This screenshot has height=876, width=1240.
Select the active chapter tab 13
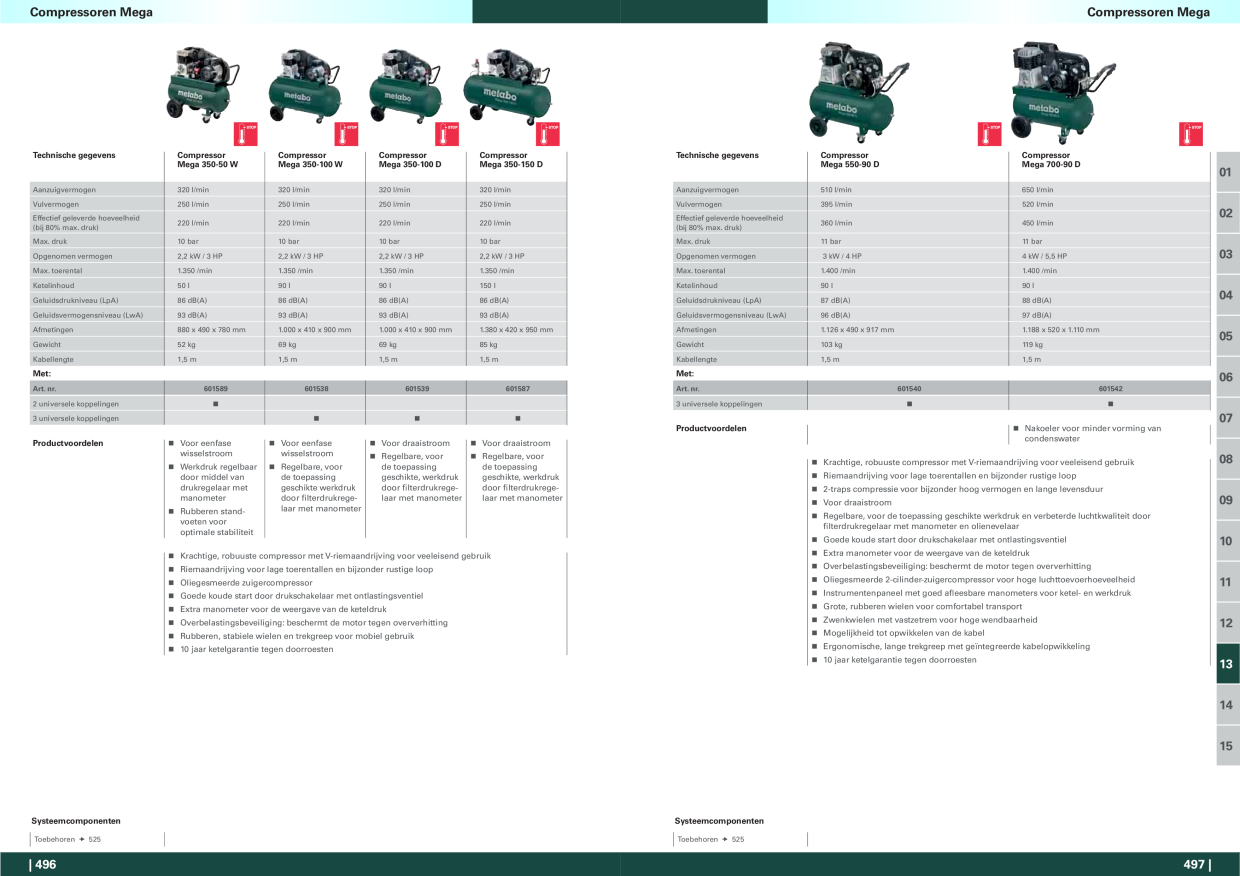pos(1227,664)
